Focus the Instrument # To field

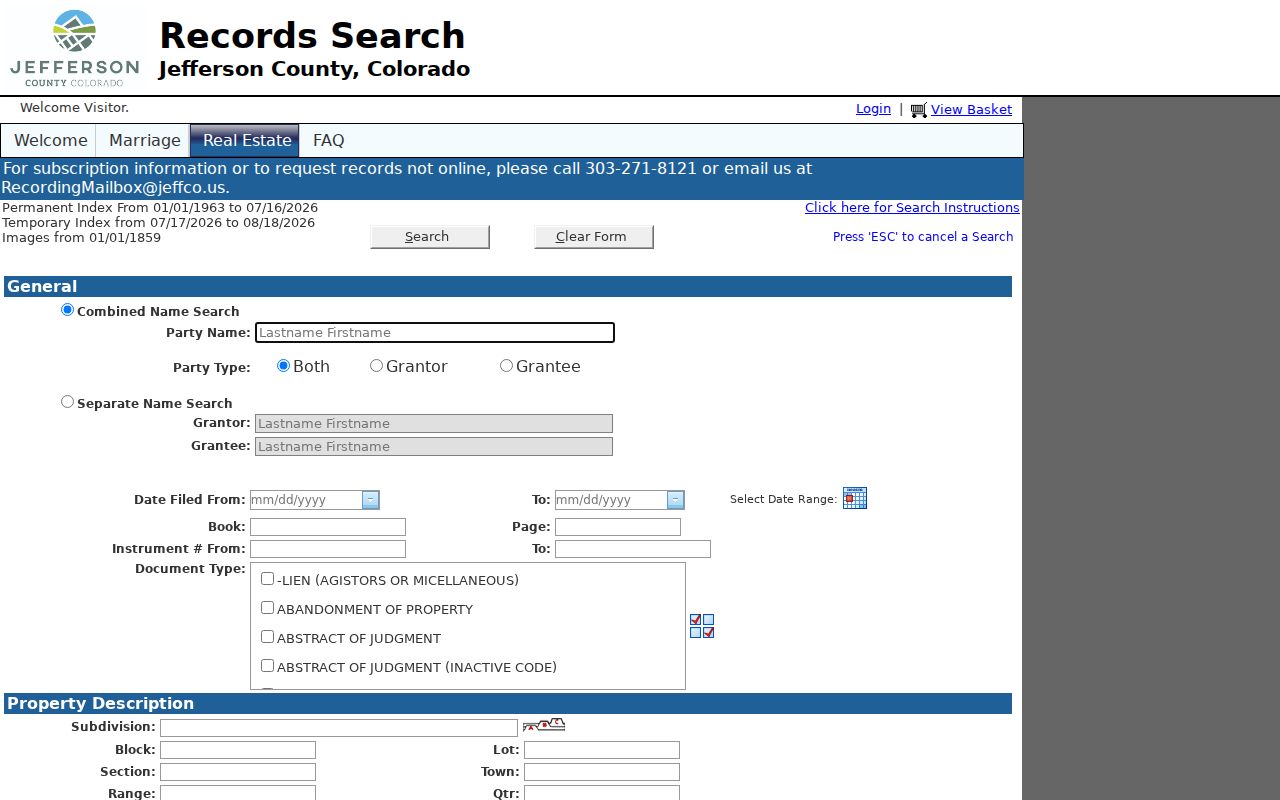pos(633,549)
